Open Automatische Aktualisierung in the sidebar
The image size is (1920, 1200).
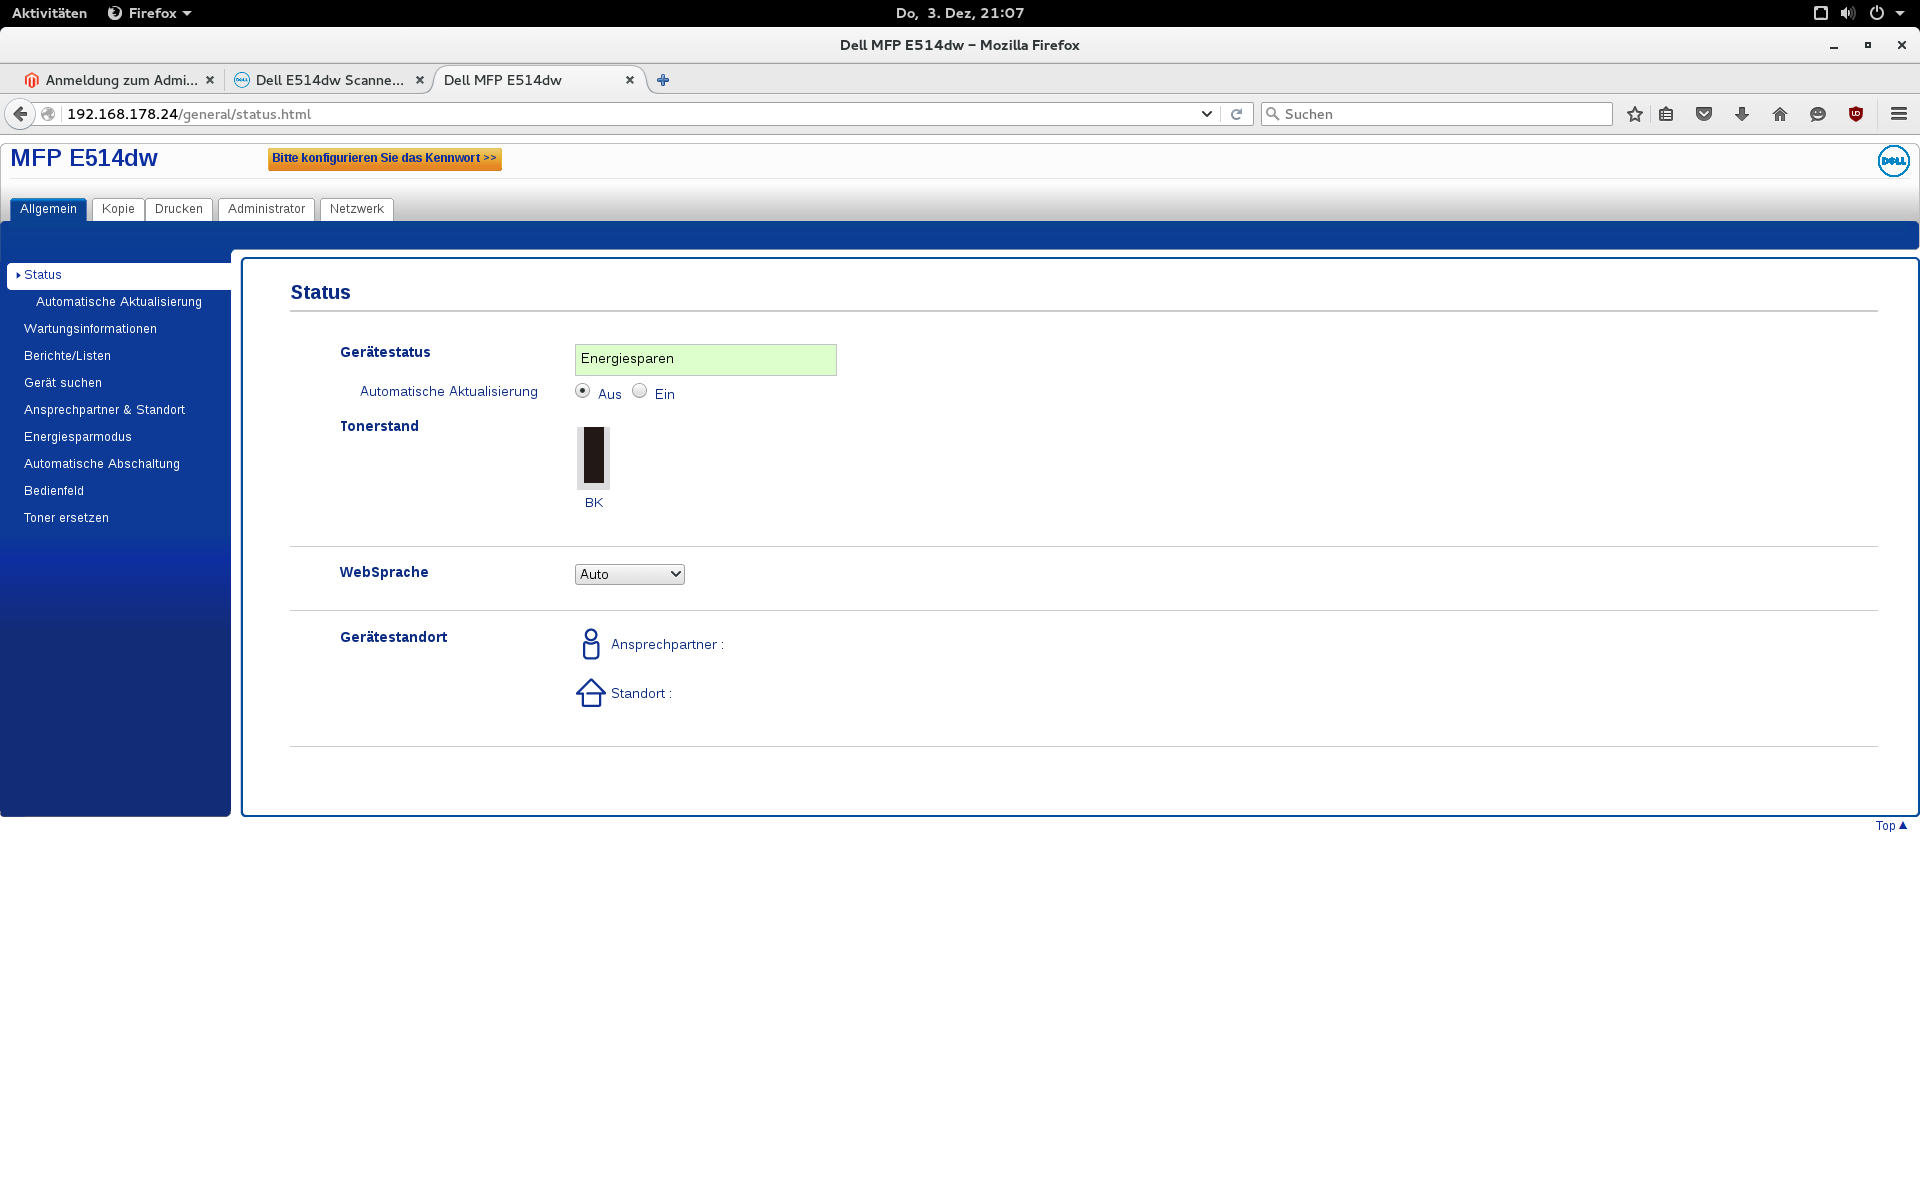119,302
